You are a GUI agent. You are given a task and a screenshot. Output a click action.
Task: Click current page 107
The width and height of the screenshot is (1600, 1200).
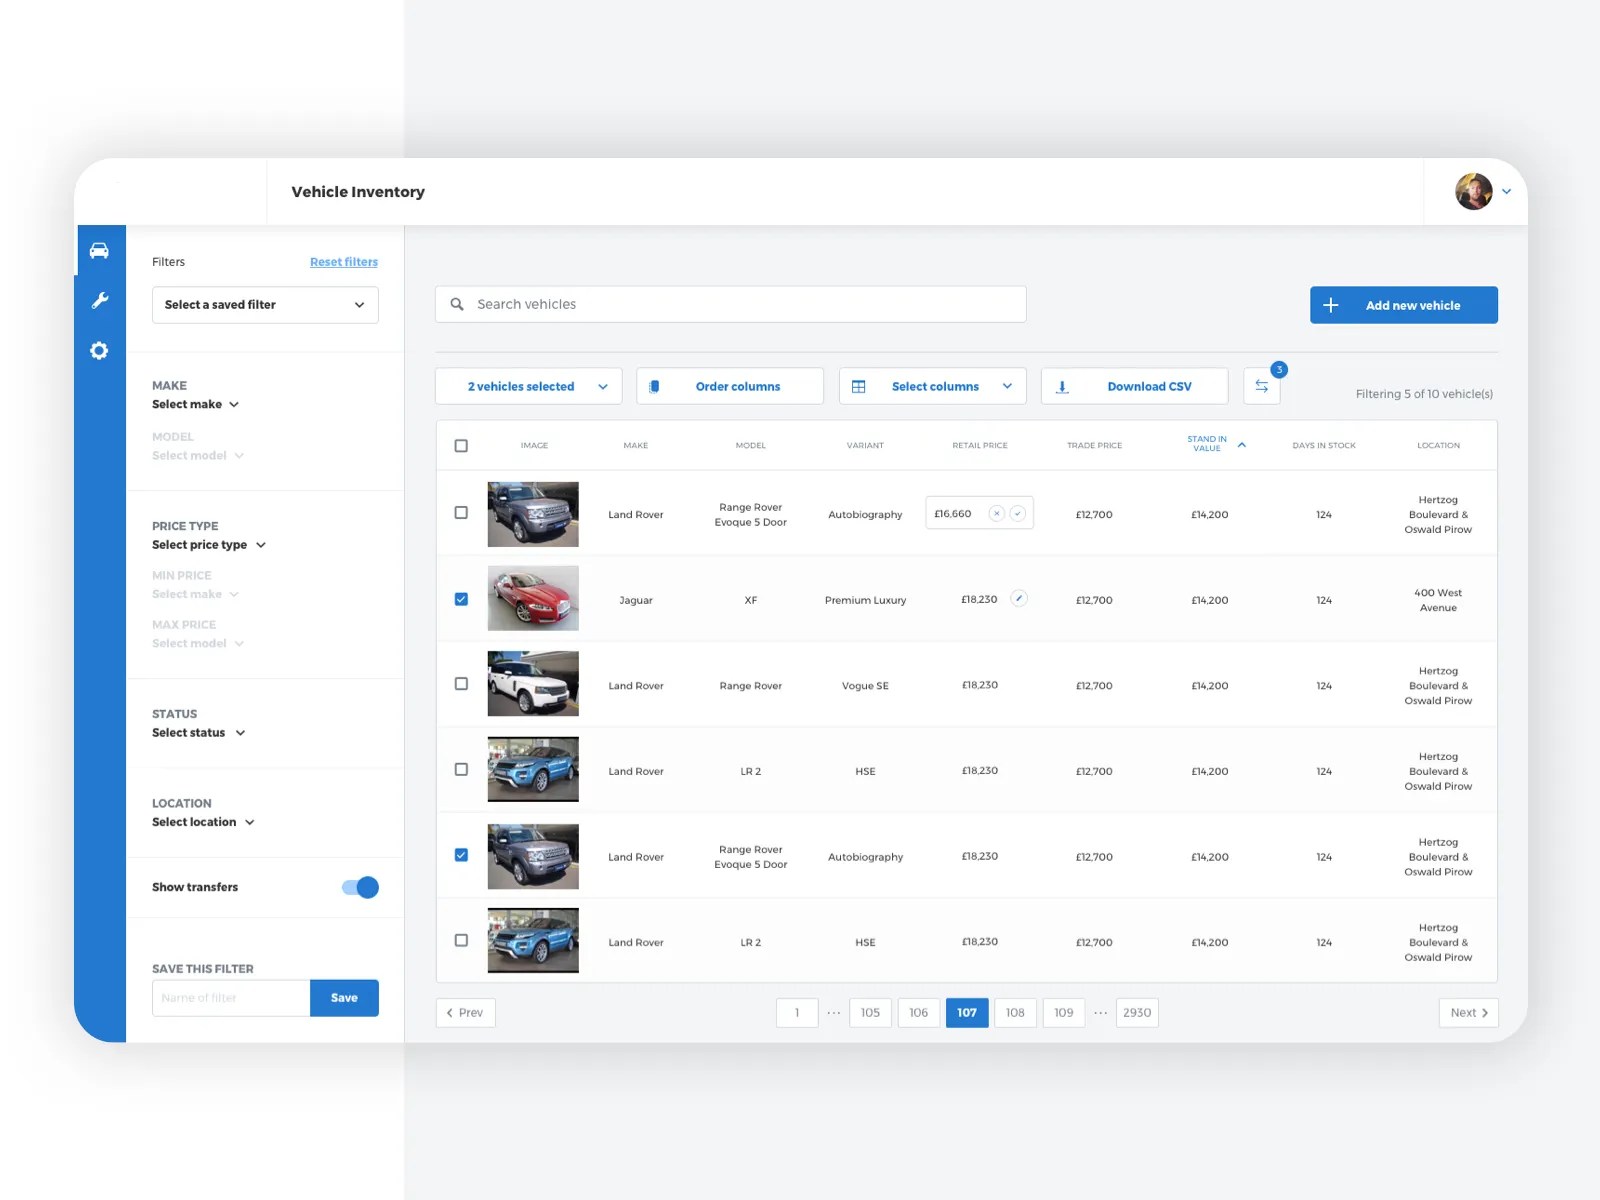[967, 1013]
